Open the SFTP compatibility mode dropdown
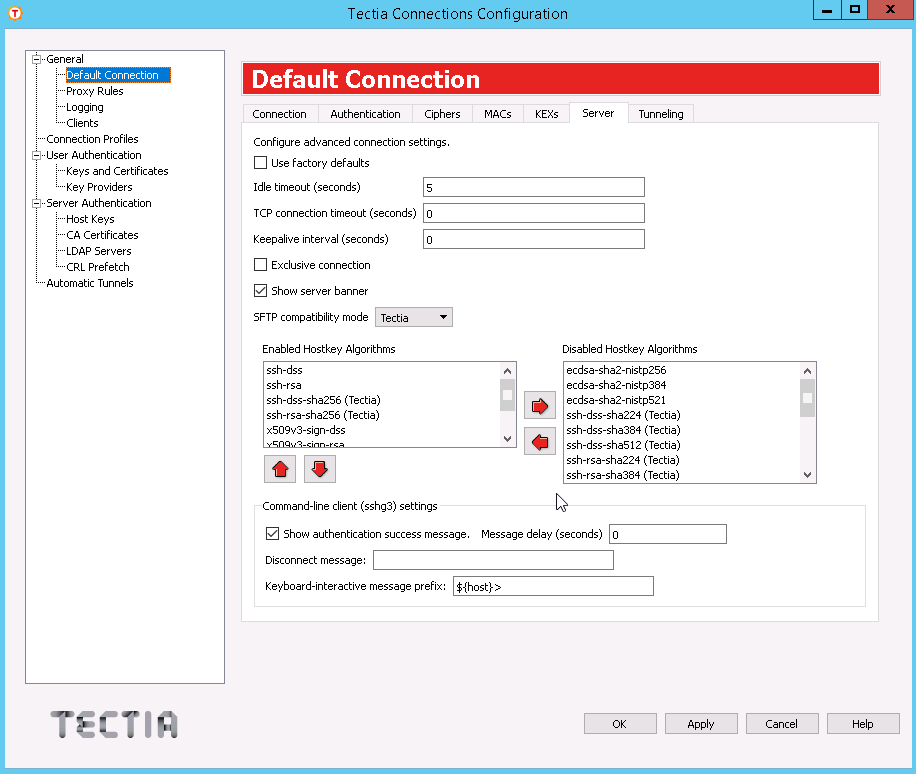The width and height of the screenshot is (916, 774). [413, 316]
